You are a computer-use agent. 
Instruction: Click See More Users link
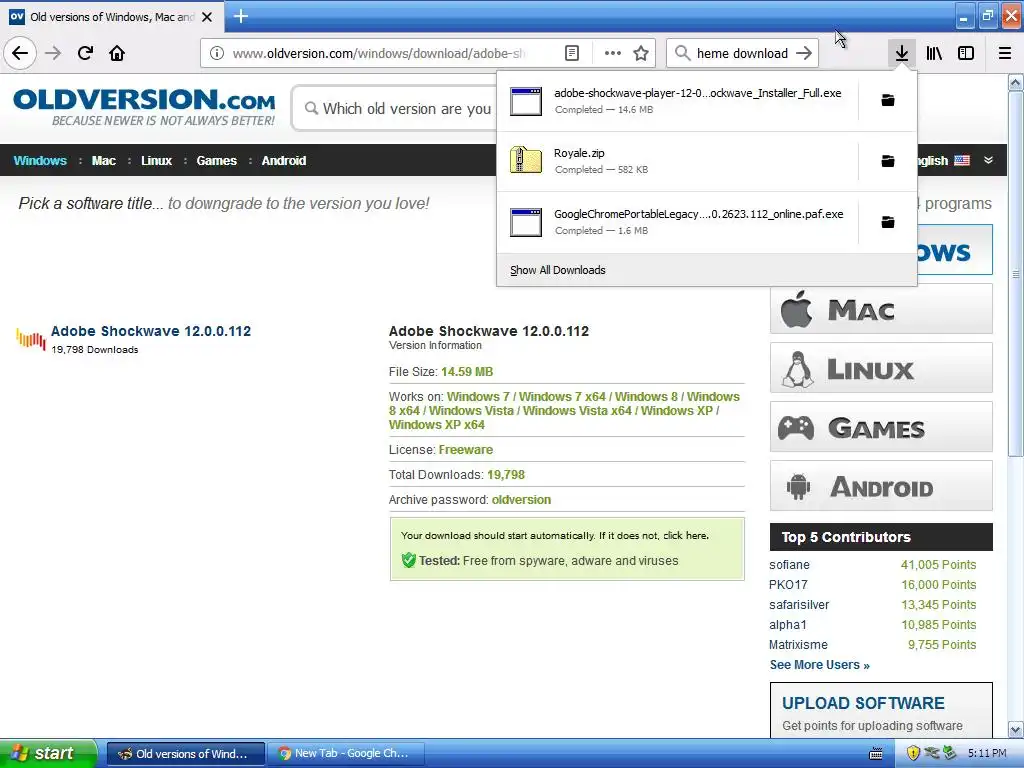coord(820,665)
